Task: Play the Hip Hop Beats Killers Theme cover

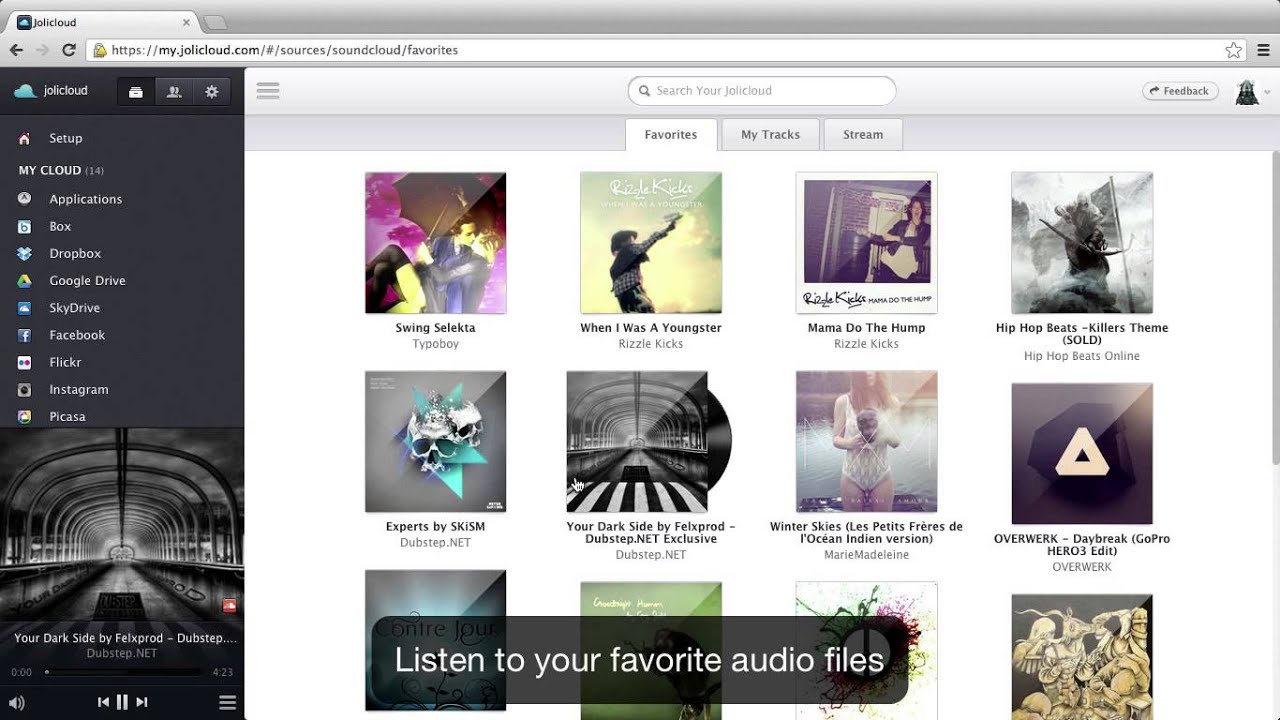Action: click(x=1082, y=243)
